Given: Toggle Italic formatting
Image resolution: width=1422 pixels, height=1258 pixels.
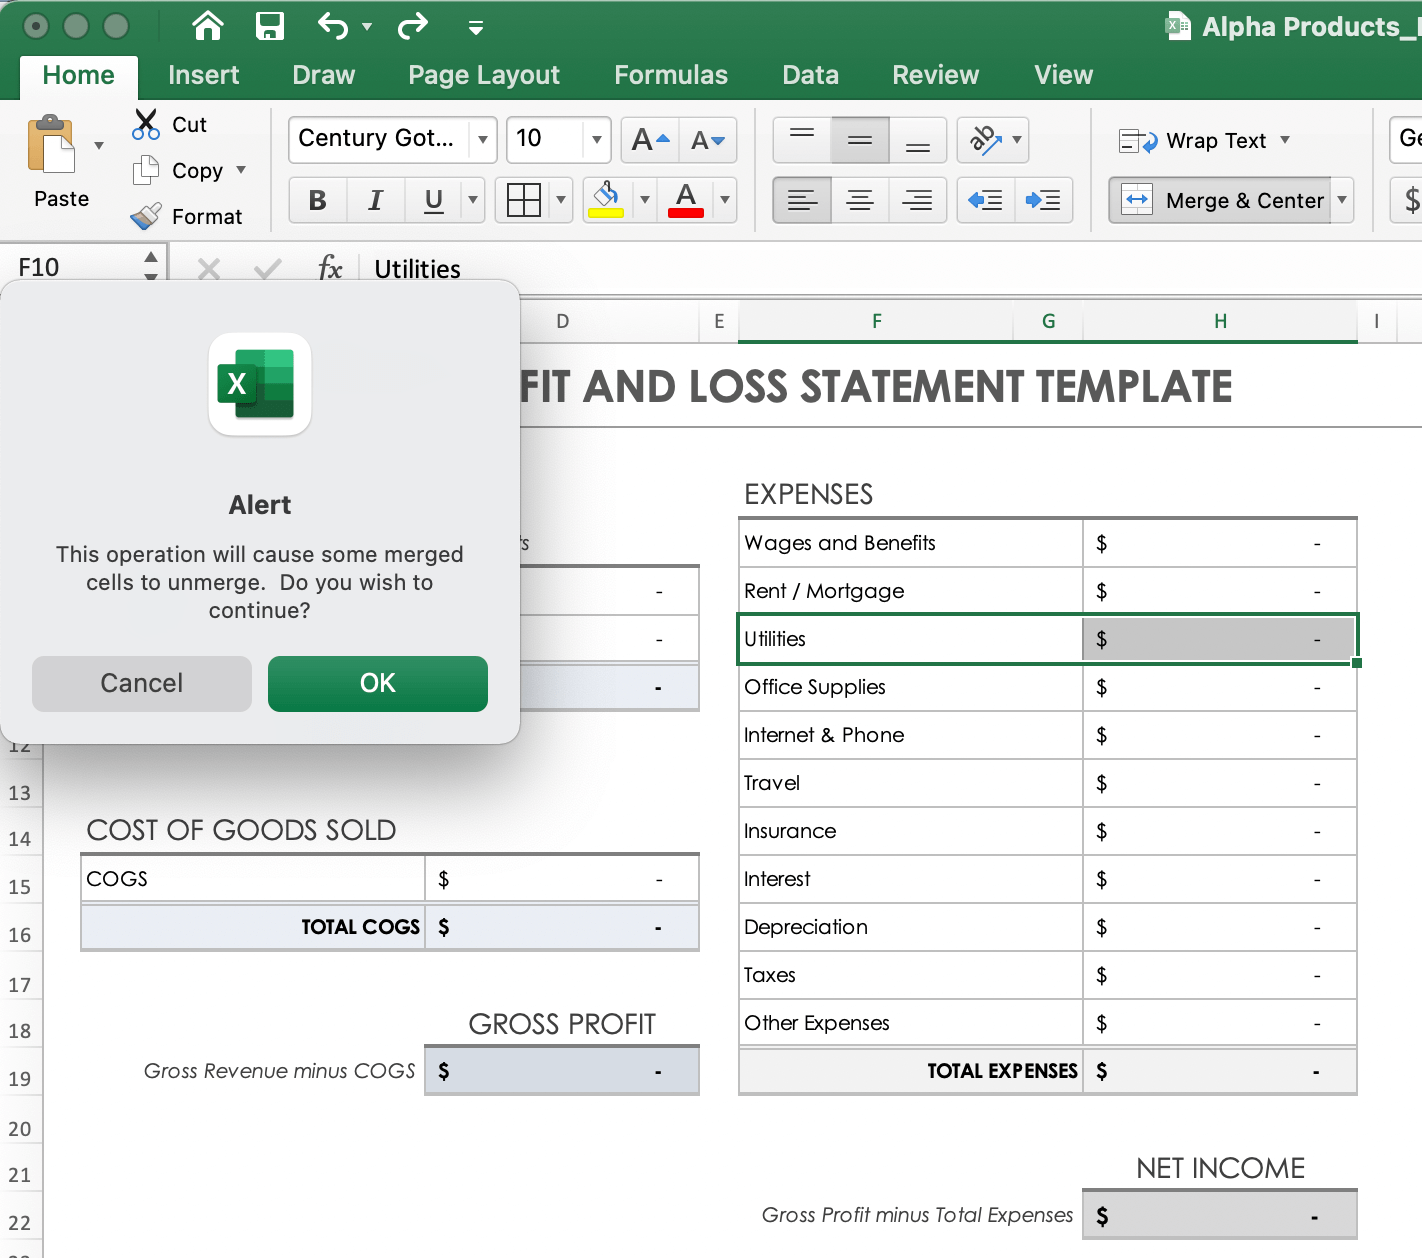Looking at the screenshot, I should click(376, 201).
